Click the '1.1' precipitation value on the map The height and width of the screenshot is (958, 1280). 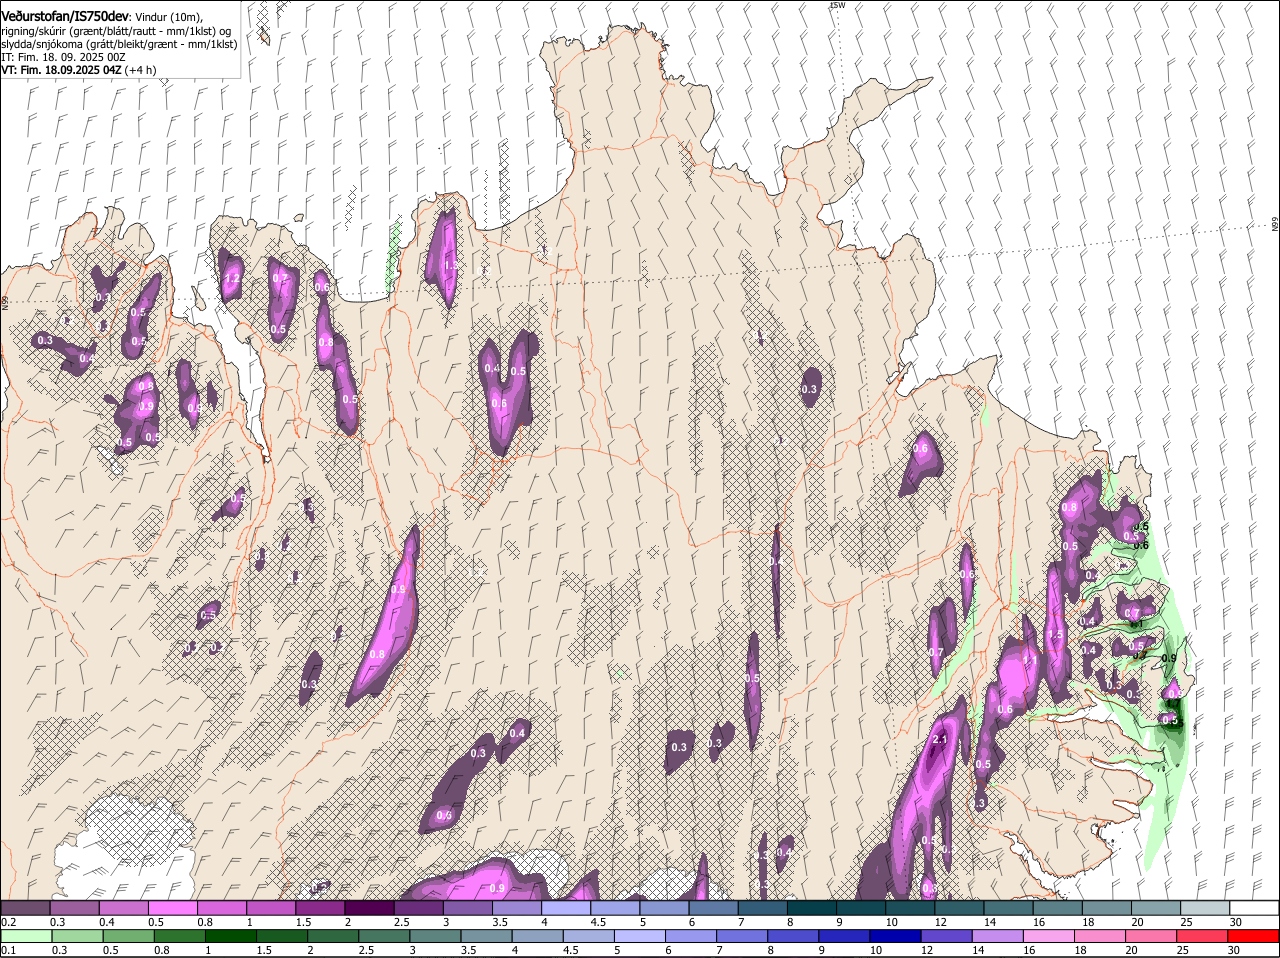[x=1030, y=660]
